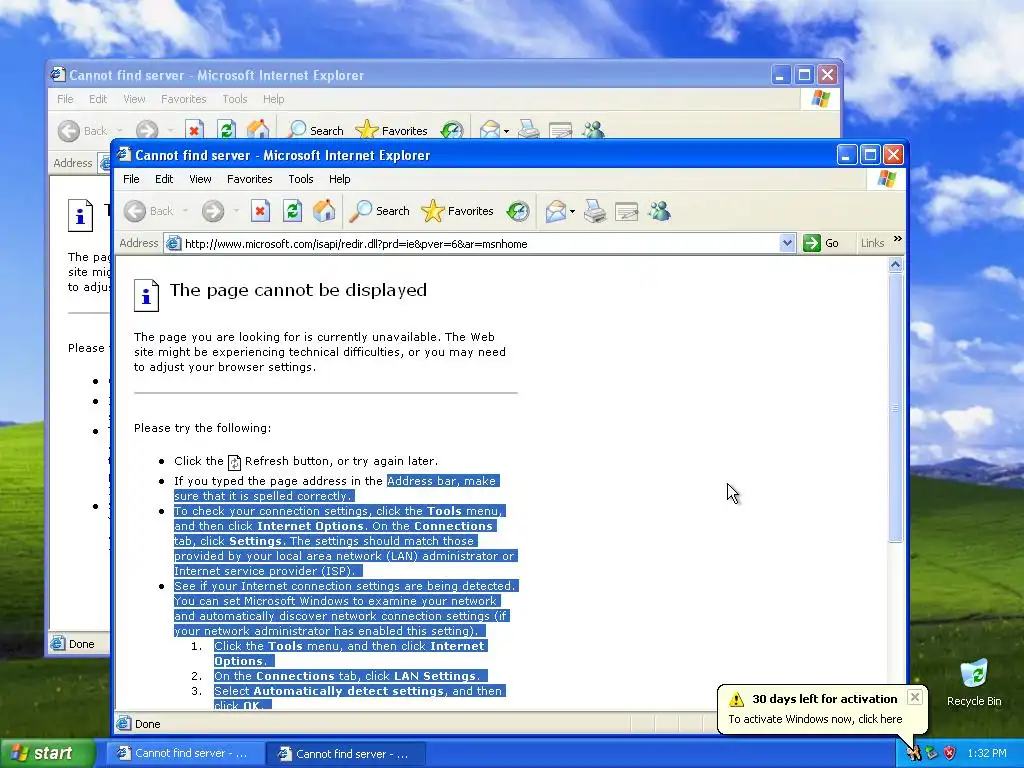This screenshot has height=768, width=1024.
Task: Maximize the front Internet Explorer window
Action: 870,155
